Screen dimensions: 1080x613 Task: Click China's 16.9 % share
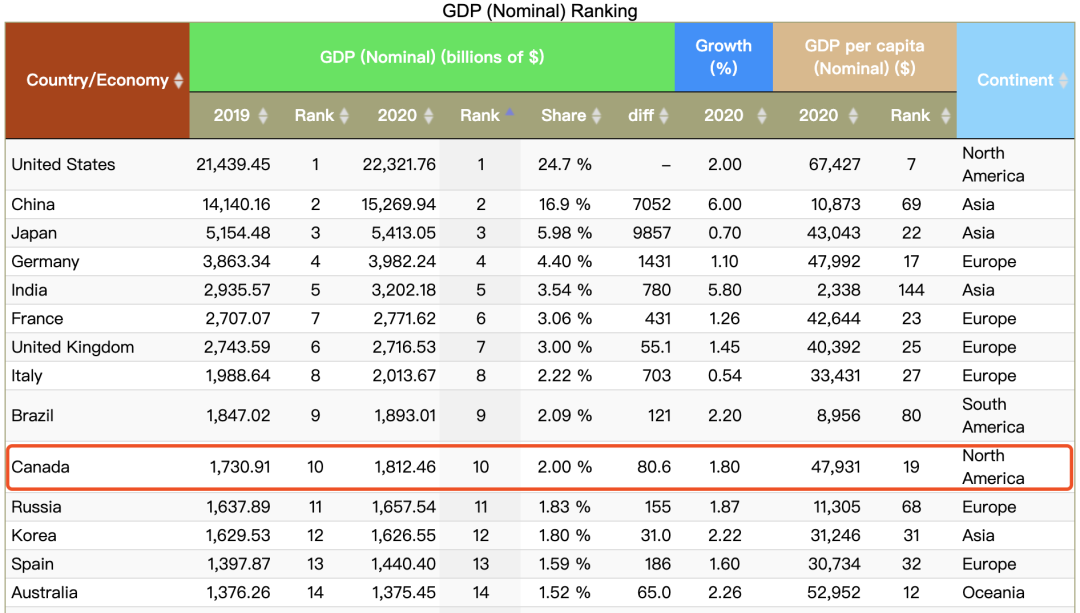pyautogui.click(x=565, y=205)
